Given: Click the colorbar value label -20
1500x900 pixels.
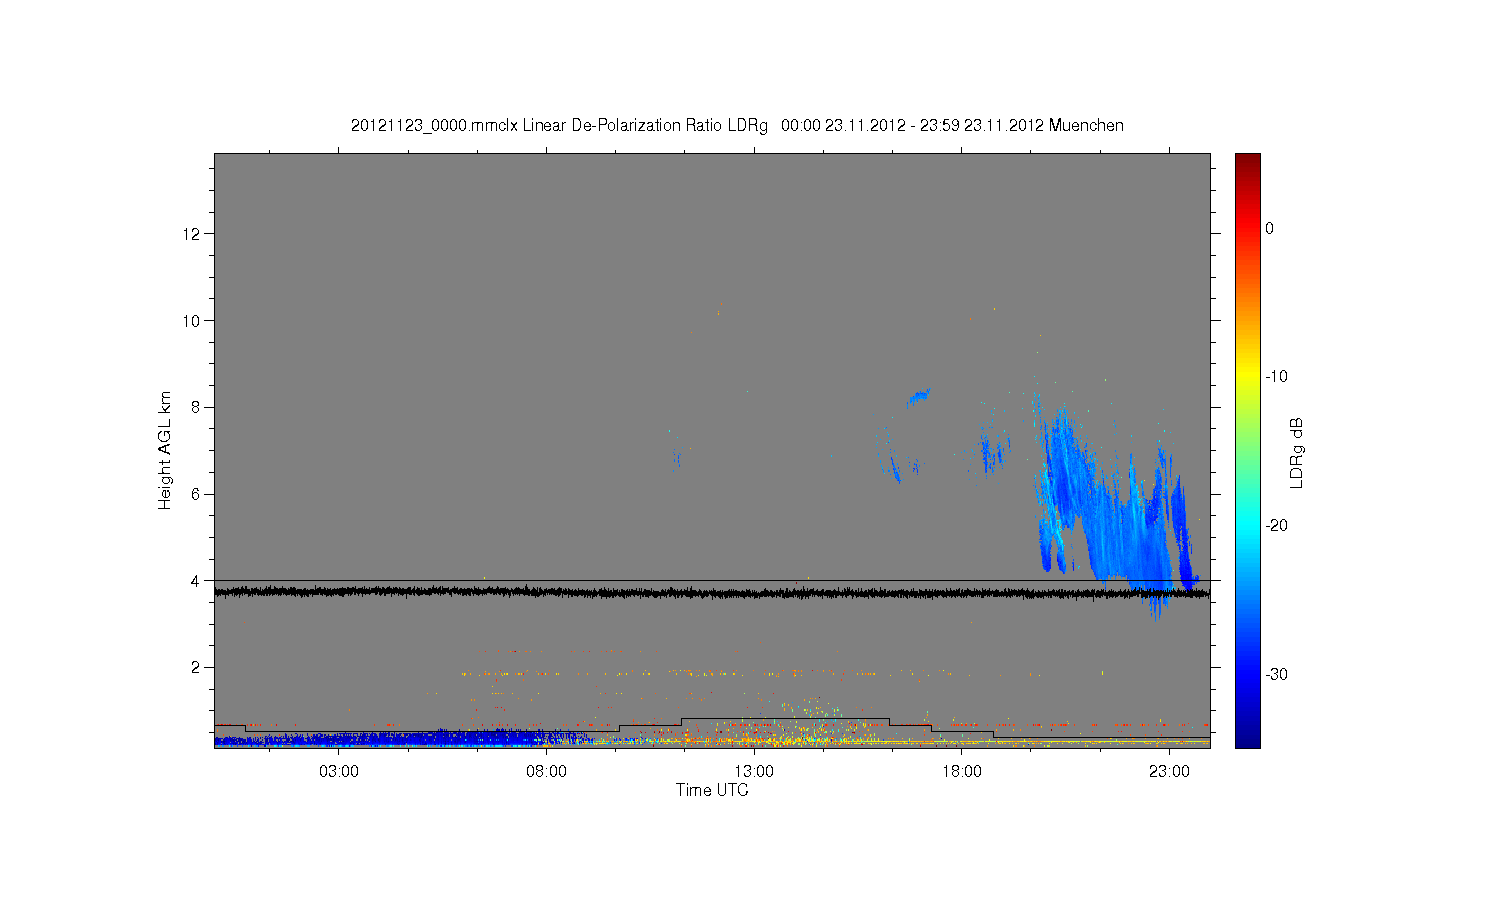Looking at the screenshot, I should (x=1276, y=526).
